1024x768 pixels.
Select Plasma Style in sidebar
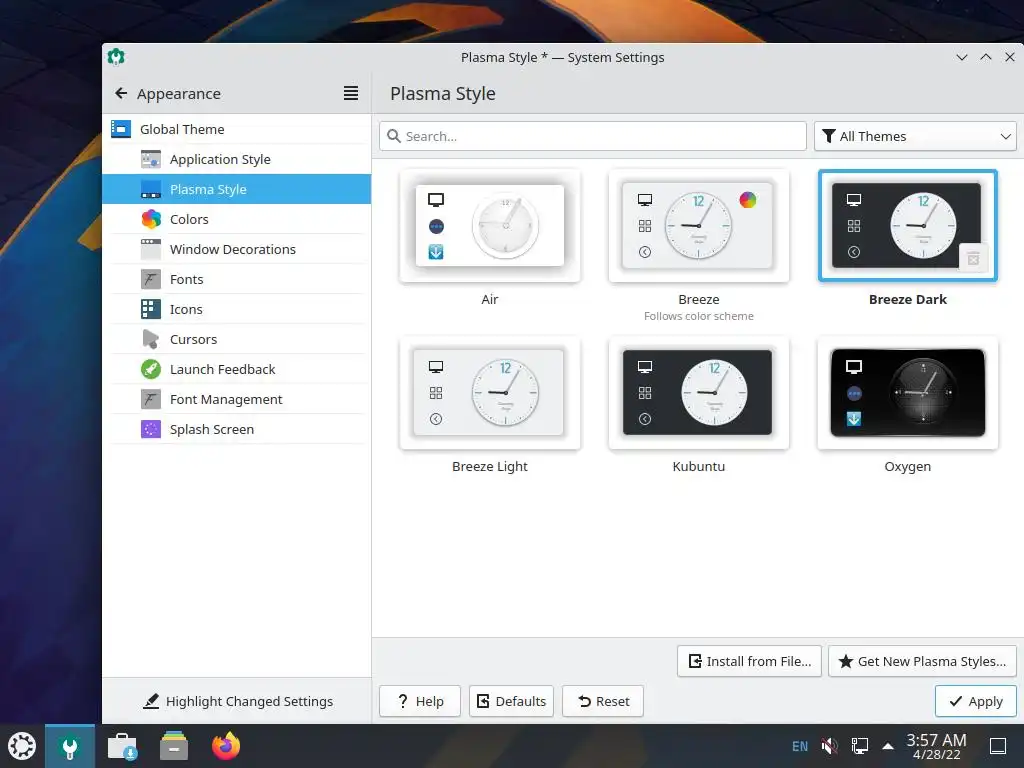(236, 189)
